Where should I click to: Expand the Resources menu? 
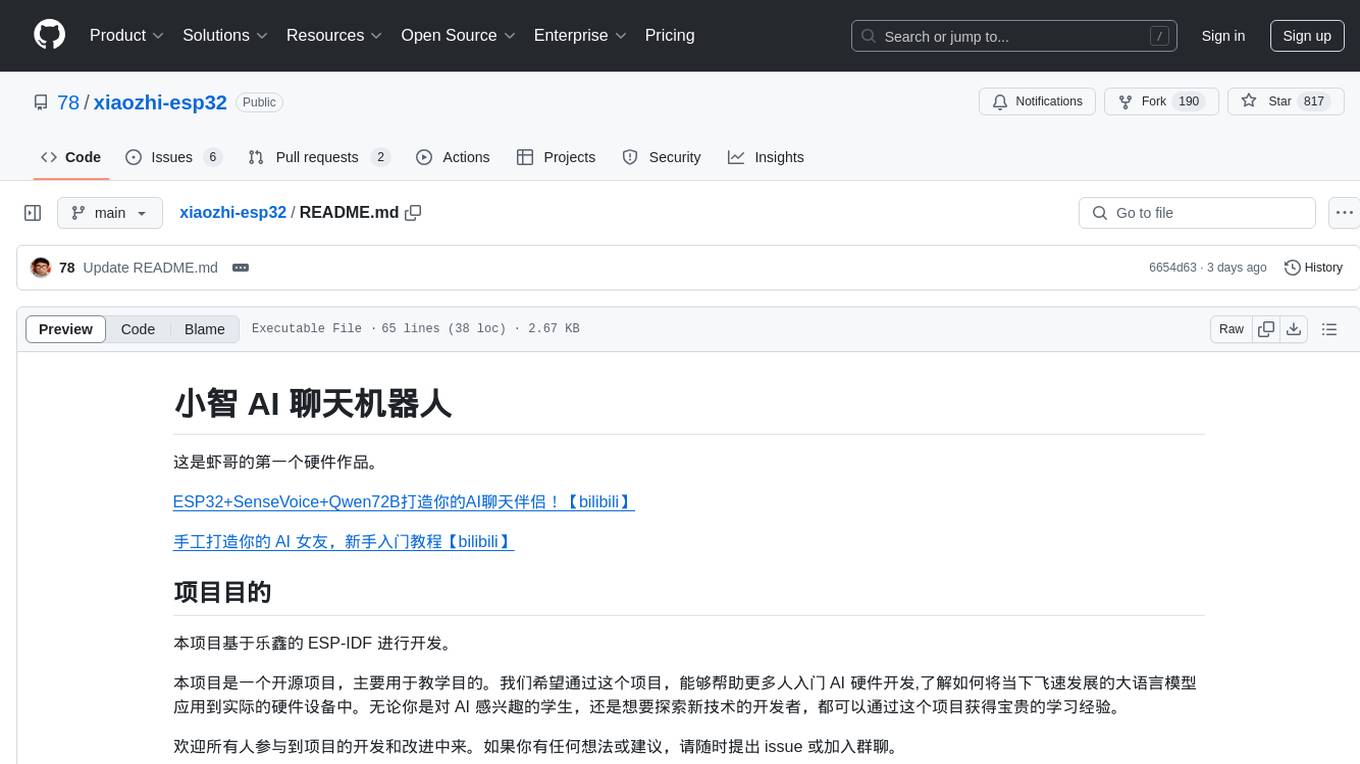coord(334,35)
